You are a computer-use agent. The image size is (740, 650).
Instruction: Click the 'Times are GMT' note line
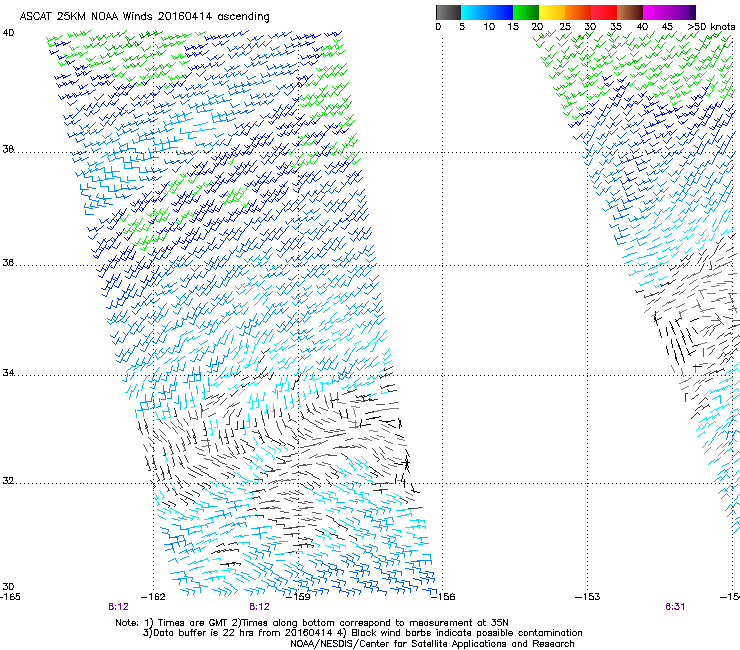pos(312,623)
